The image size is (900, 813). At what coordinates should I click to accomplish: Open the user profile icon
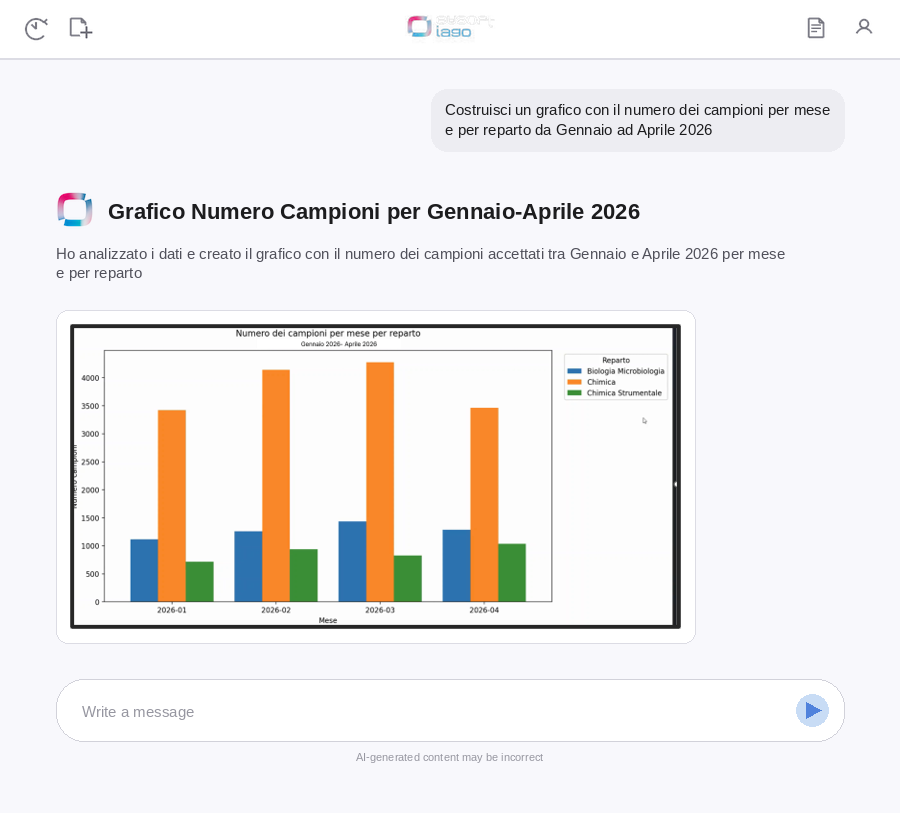(x=864, y=26)
